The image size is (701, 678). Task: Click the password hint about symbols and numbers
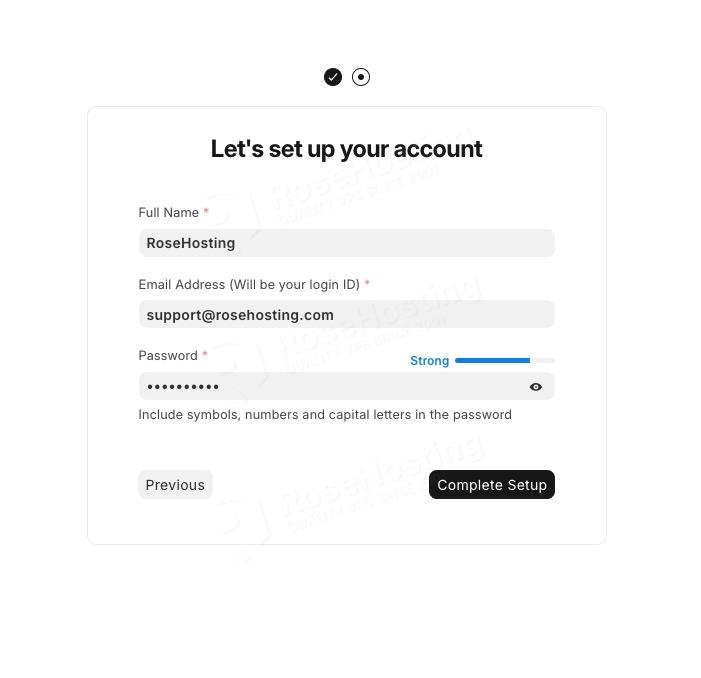(x=325, y=415)
